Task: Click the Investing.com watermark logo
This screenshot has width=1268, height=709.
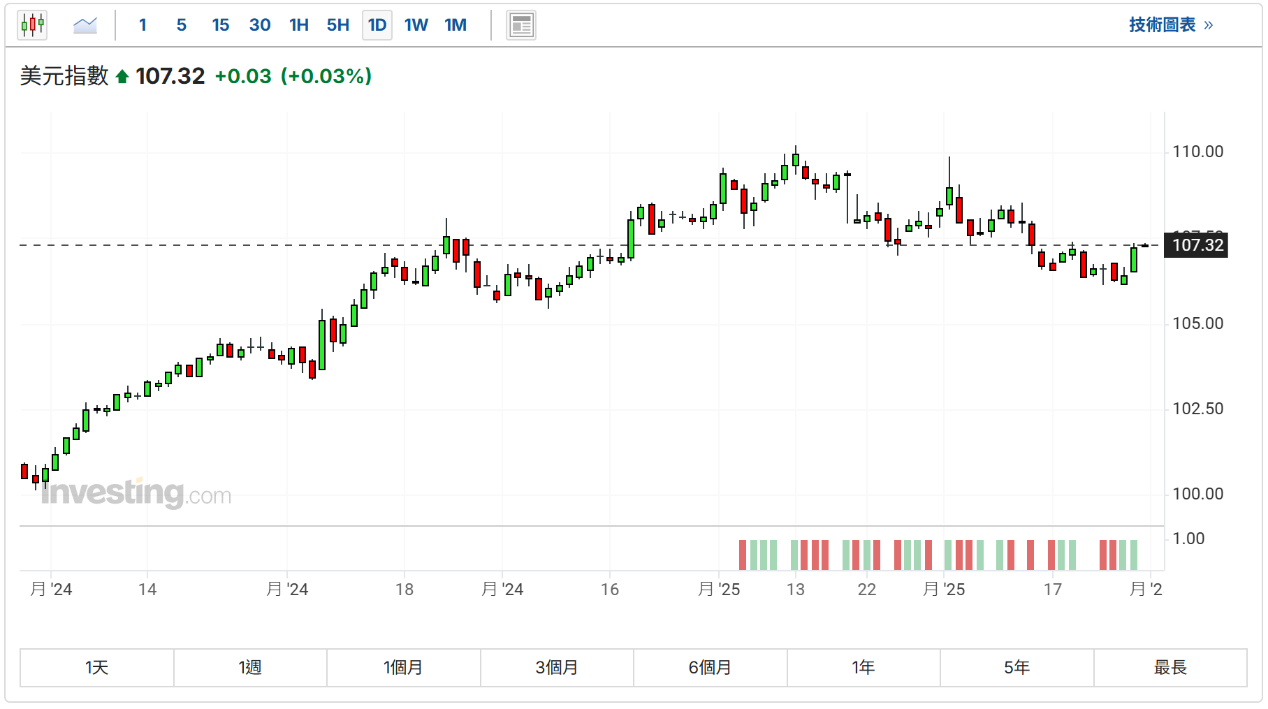Action: point(136,493)
